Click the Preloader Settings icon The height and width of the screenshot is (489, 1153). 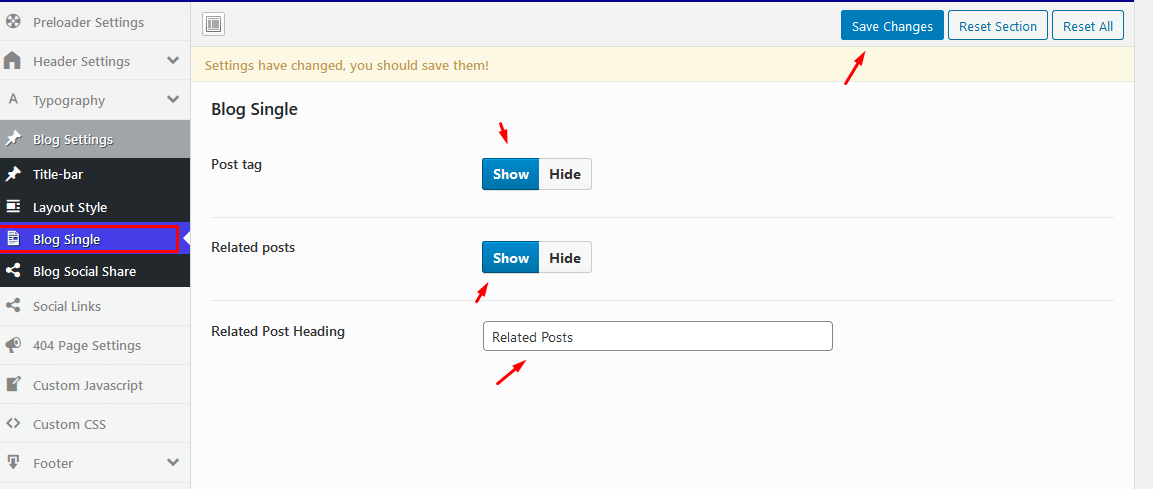pyautogui.click(x=13, y=22)
